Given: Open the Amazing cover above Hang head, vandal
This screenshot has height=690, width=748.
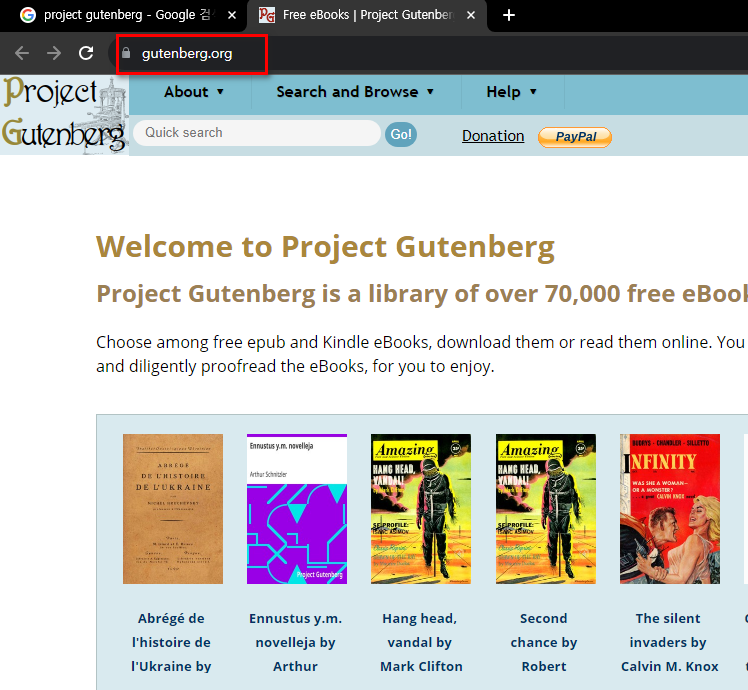Looking at the screenshot, I should [421, 509].
